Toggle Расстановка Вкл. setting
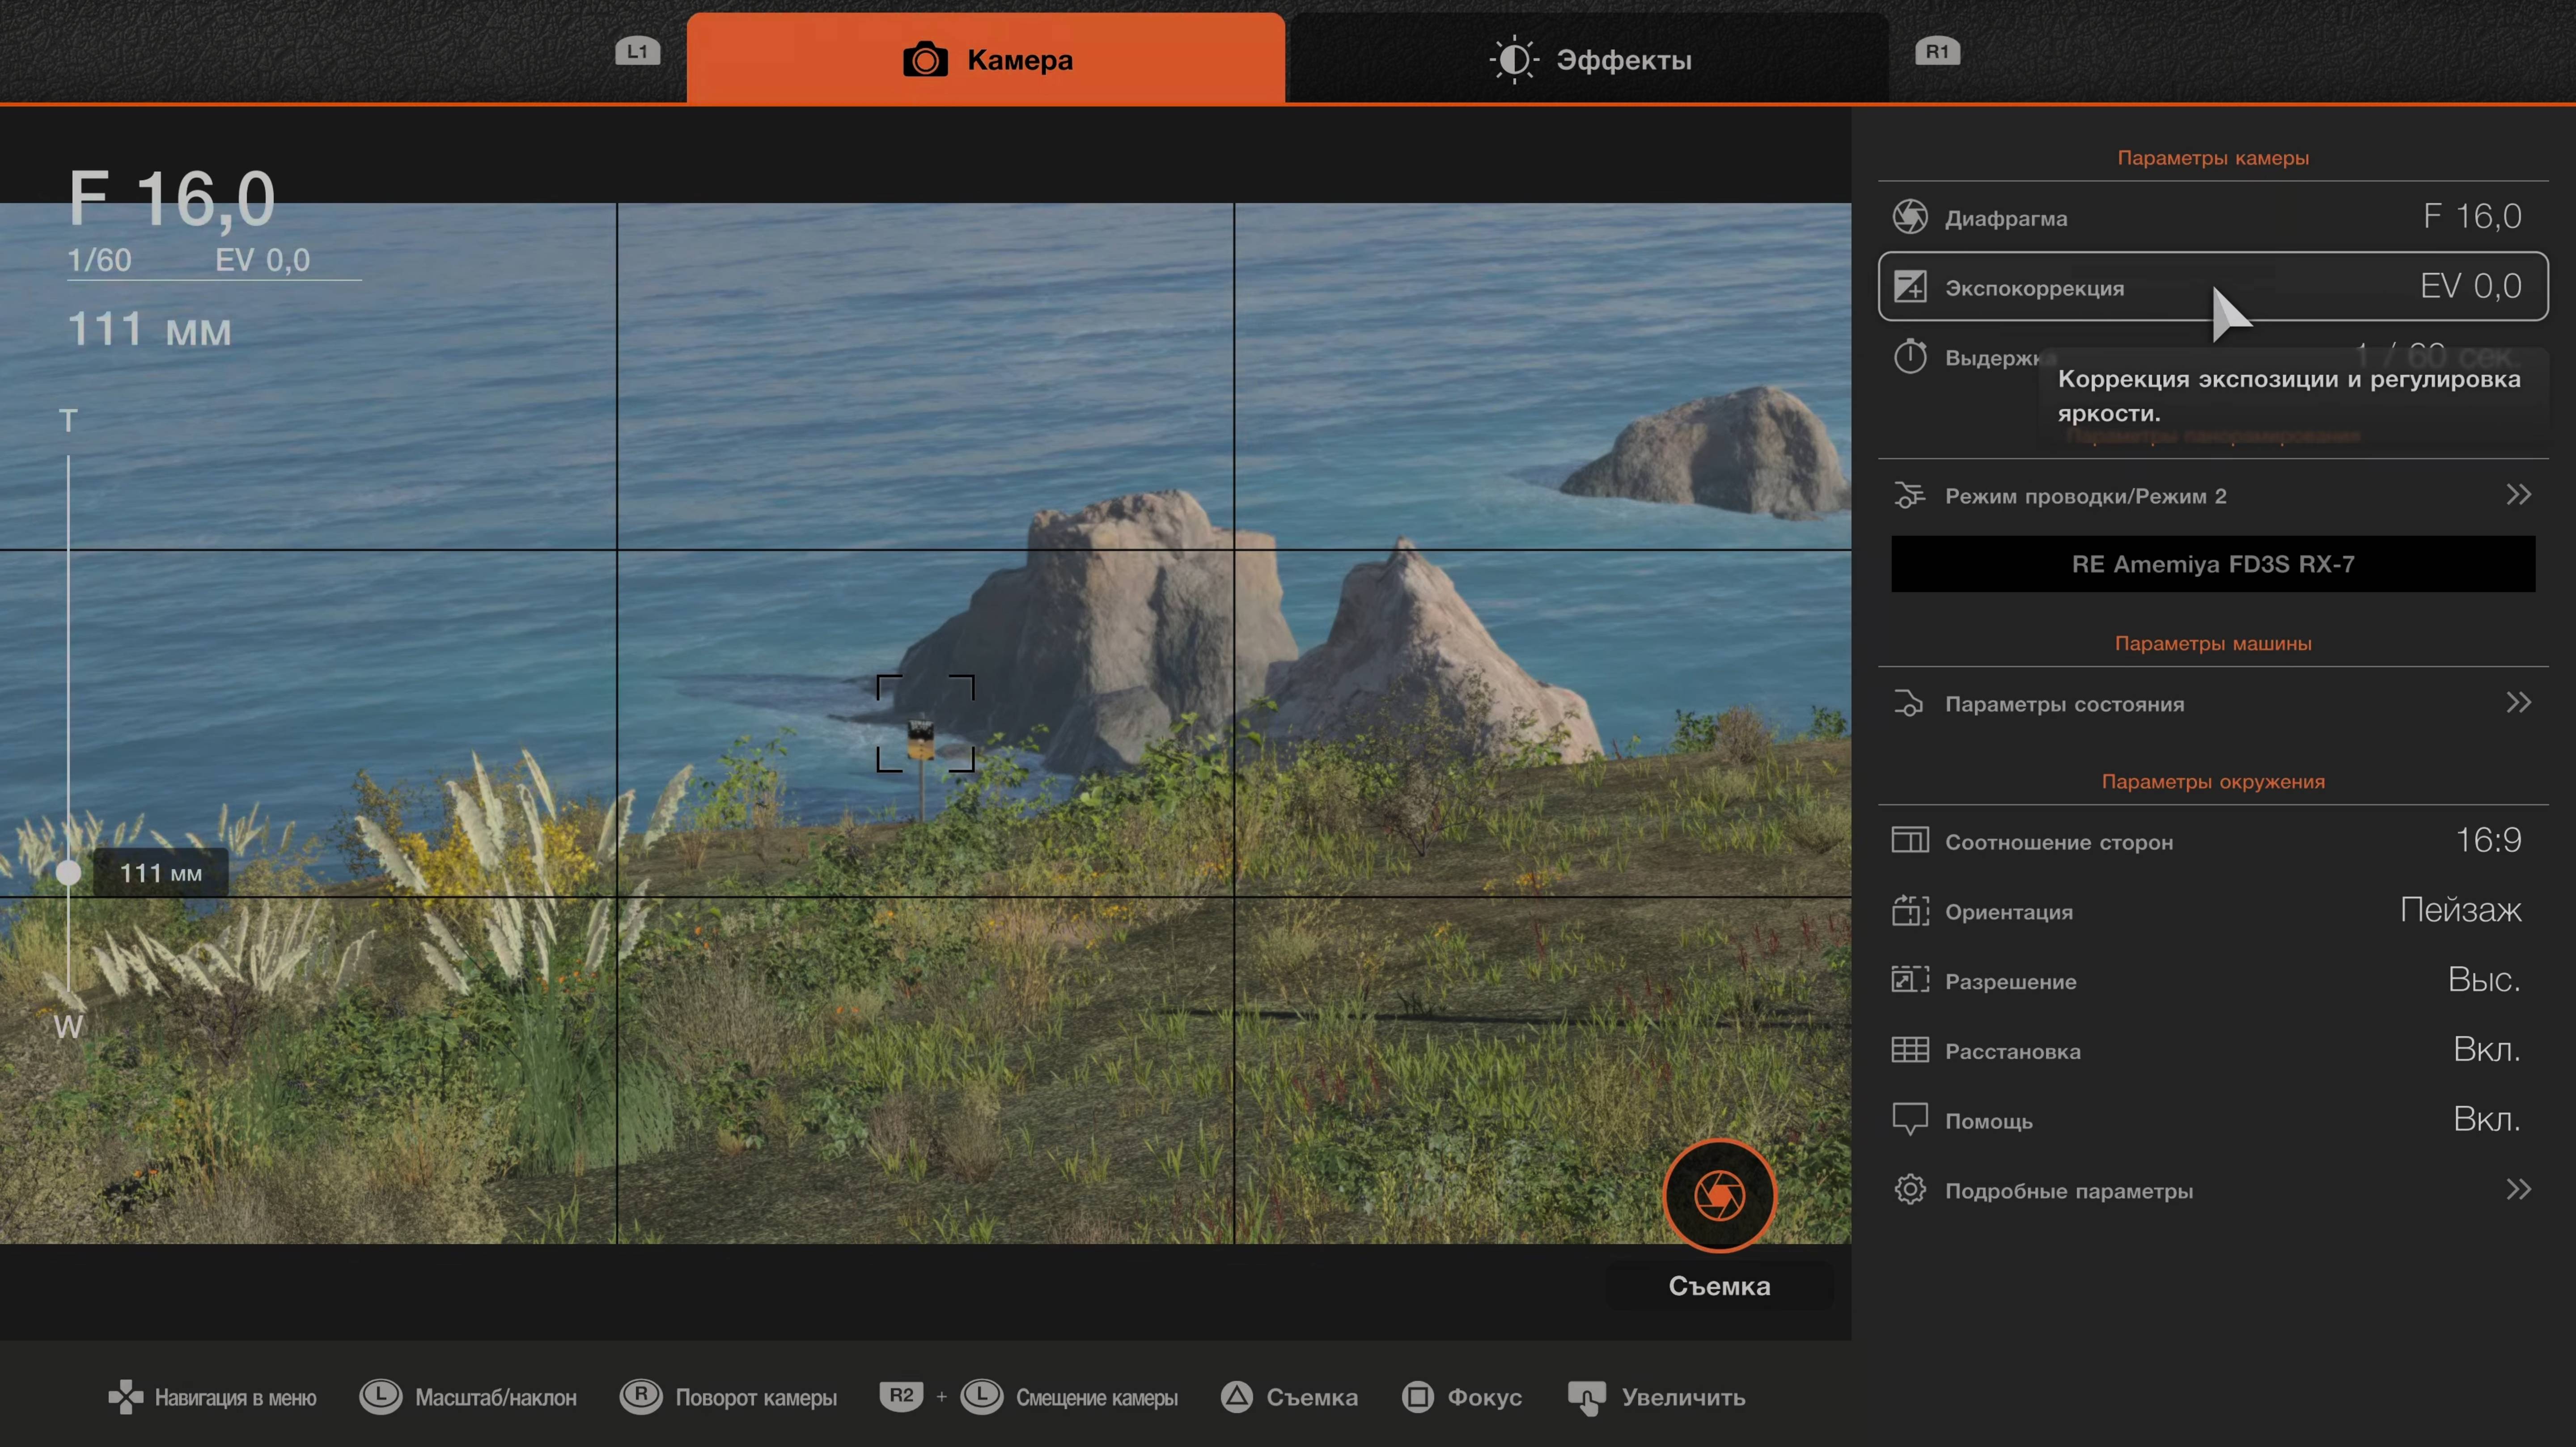The image size is (2576, 1447). 2487,1049
